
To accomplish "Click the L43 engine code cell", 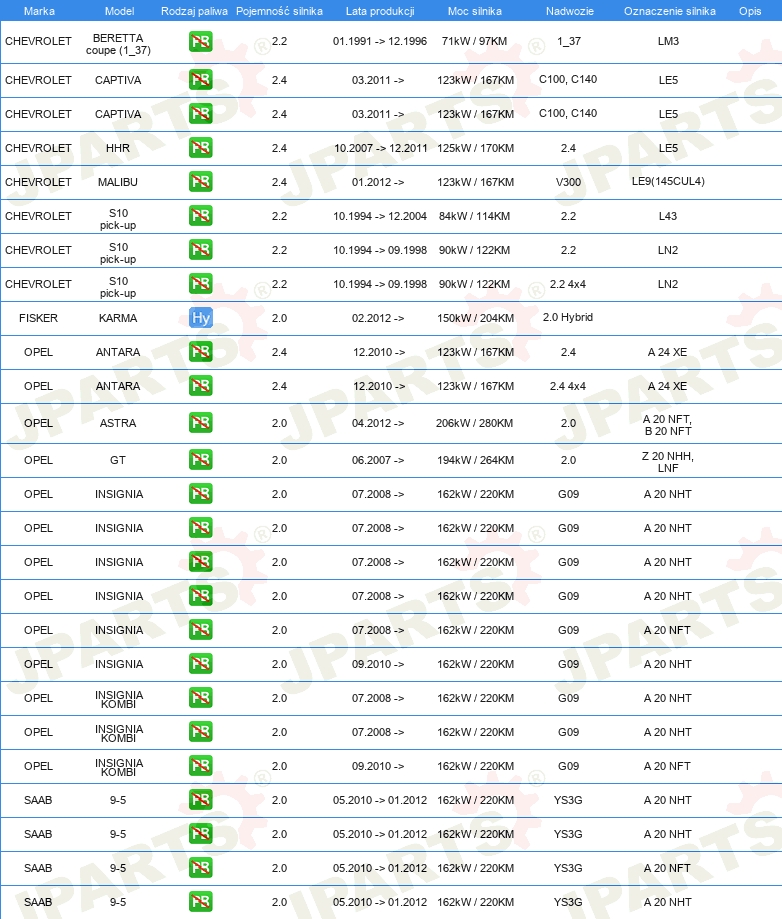I will [668, 216].
